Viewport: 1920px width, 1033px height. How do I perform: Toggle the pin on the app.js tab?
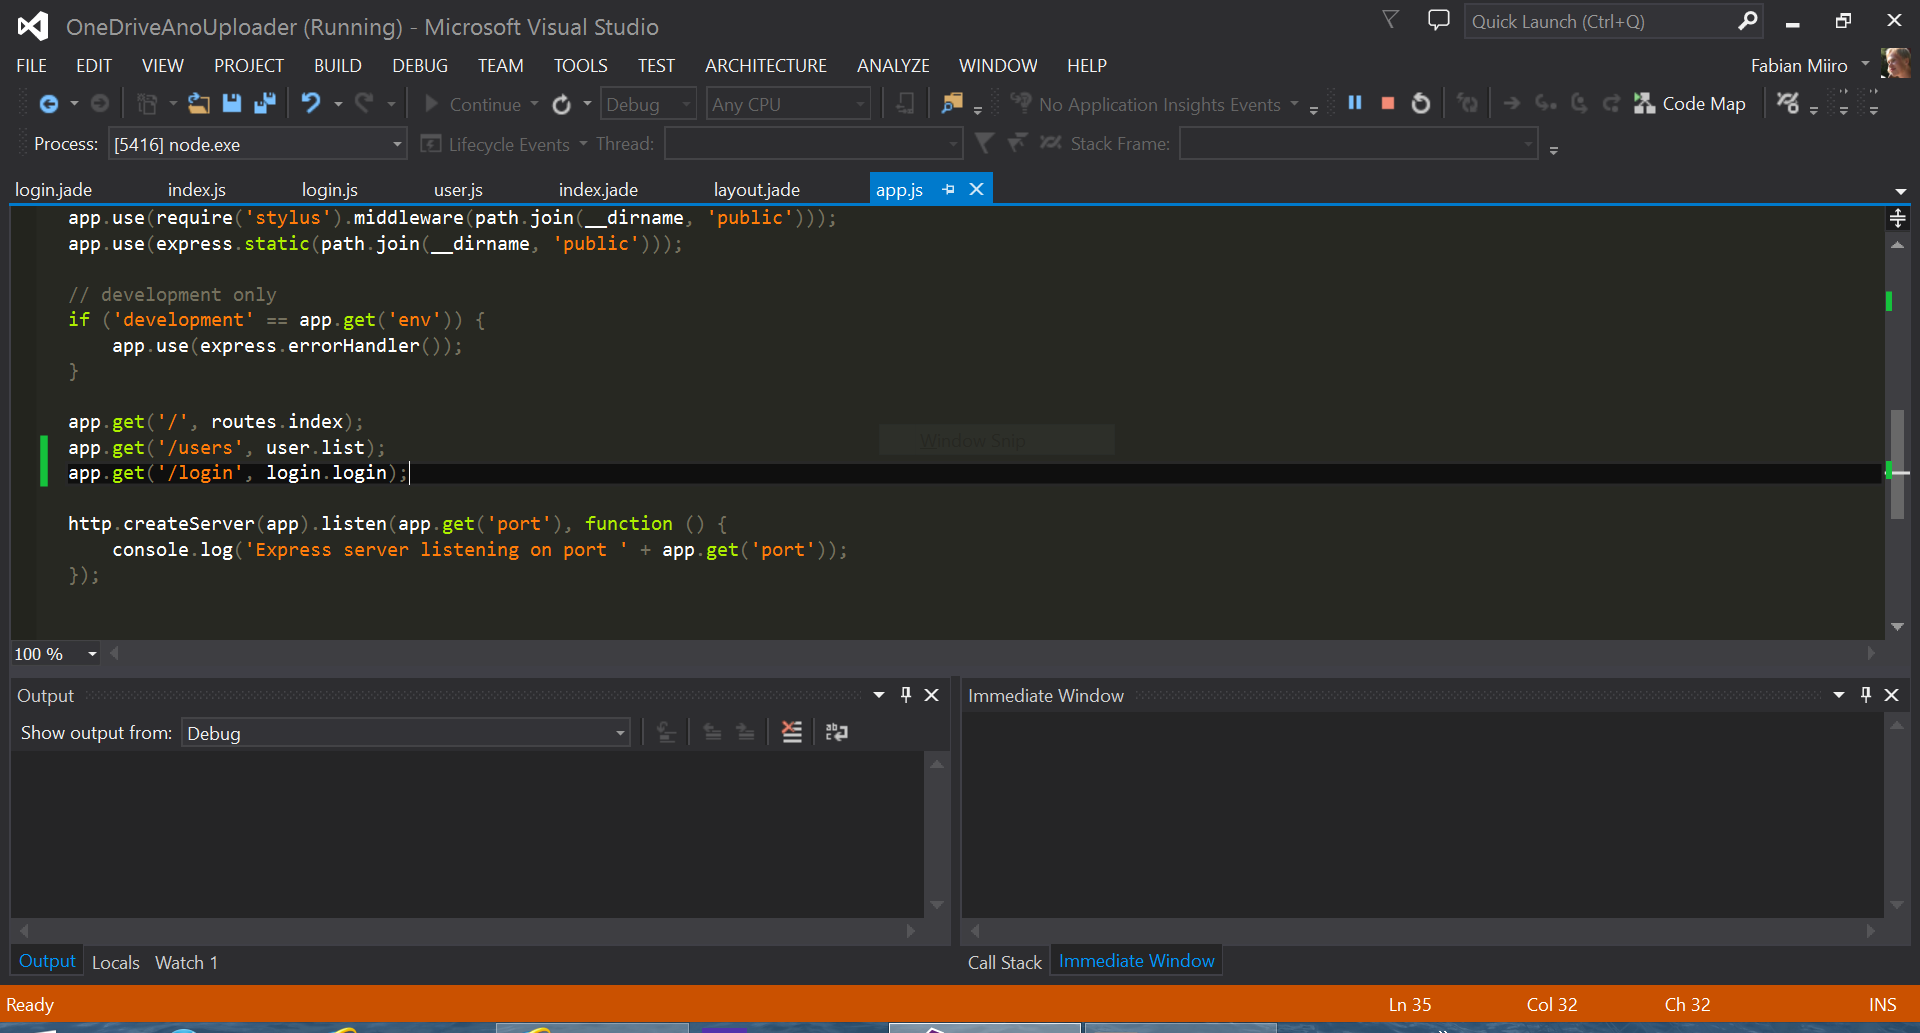pyautogui.click(x=949, y=189)
